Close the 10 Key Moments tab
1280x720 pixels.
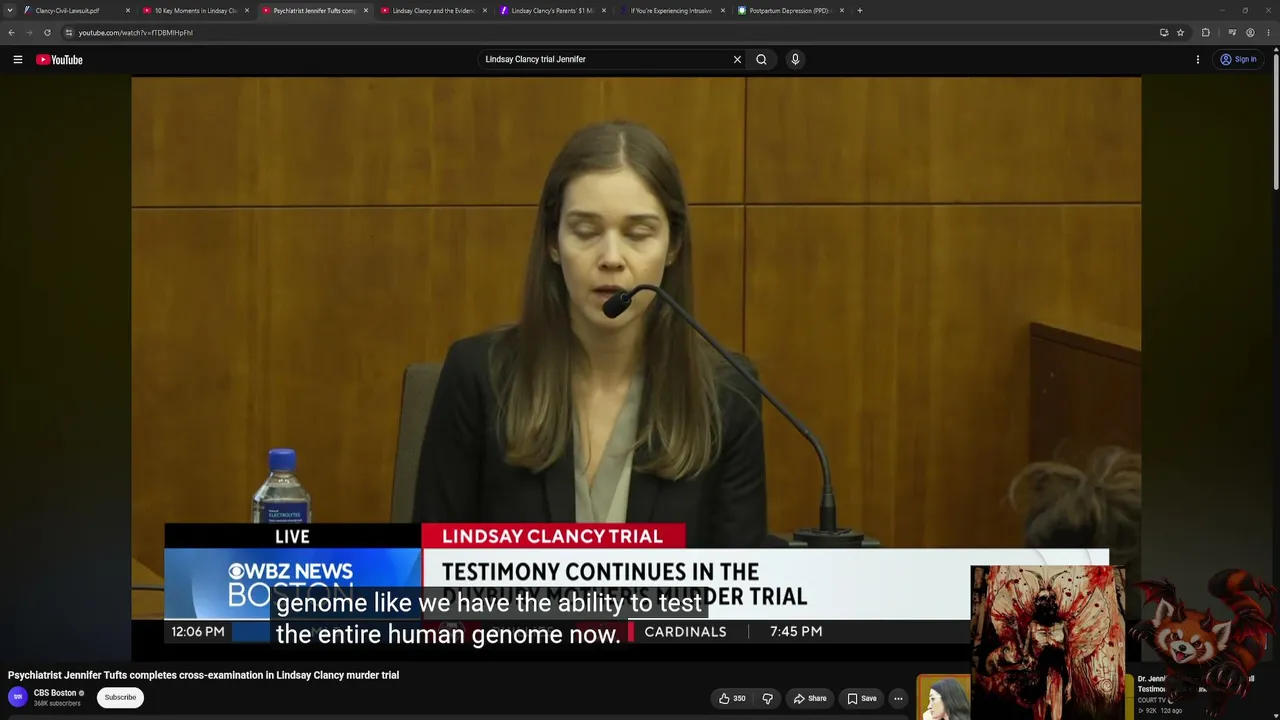tap(247, 11)
